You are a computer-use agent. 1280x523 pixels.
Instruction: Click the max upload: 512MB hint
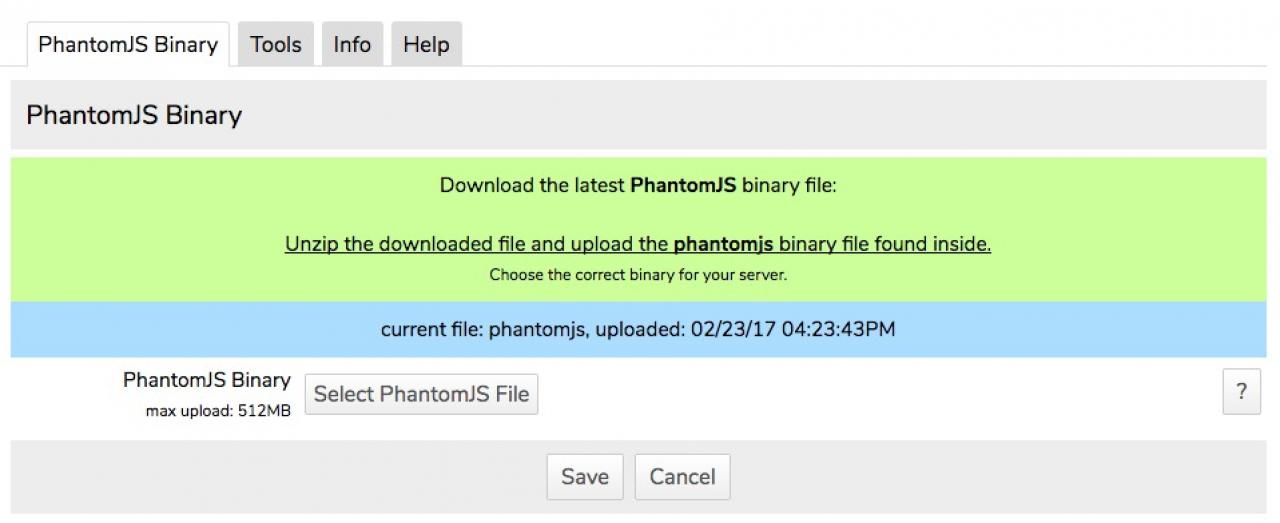[218, 410]
